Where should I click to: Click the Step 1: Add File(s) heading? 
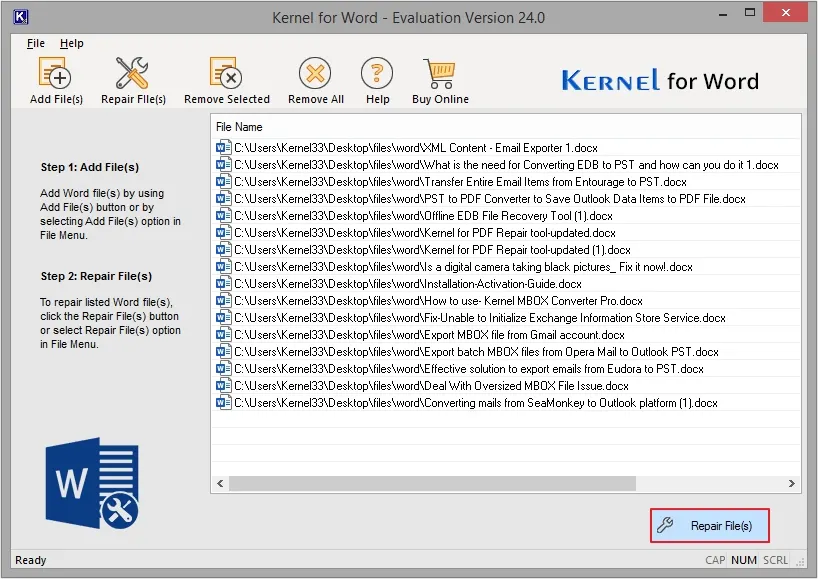tap(90, 167)
